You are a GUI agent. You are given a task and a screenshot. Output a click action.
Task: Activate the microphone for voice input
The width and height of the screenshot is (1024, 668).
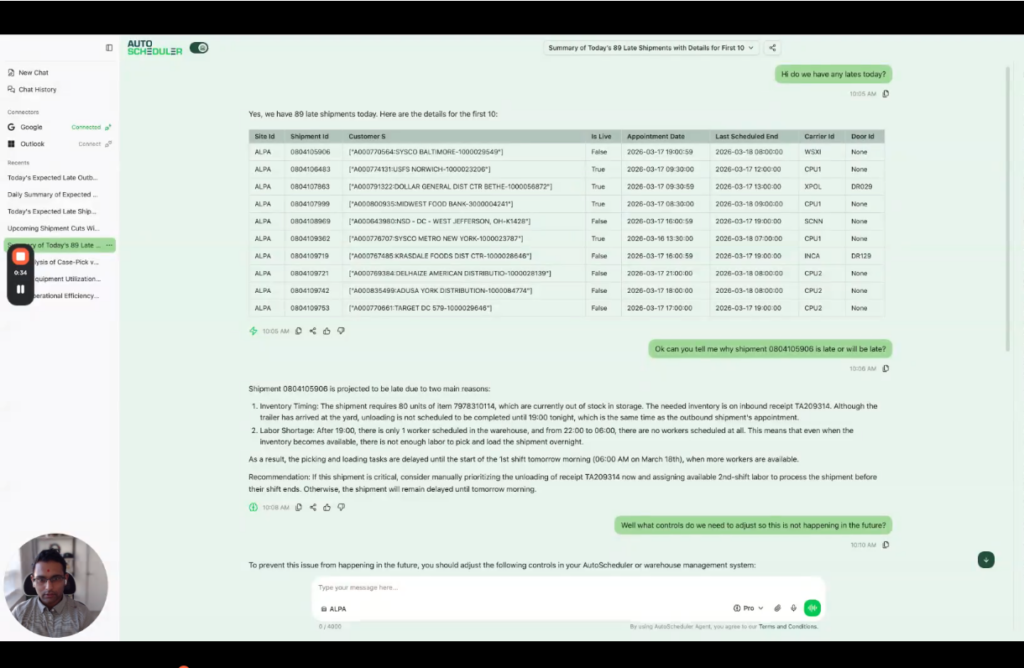[793, 607]
